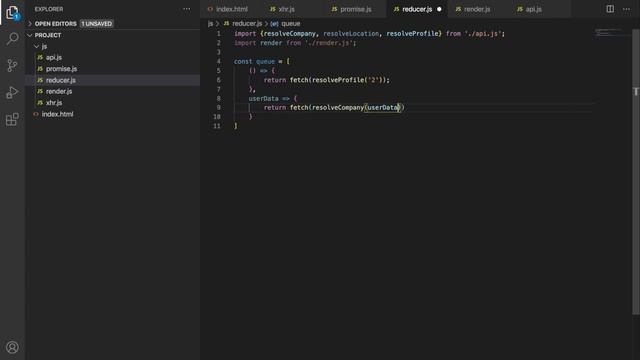
Task: Click the resolveProfile call on line 6
Action: [x=338, y=80]
